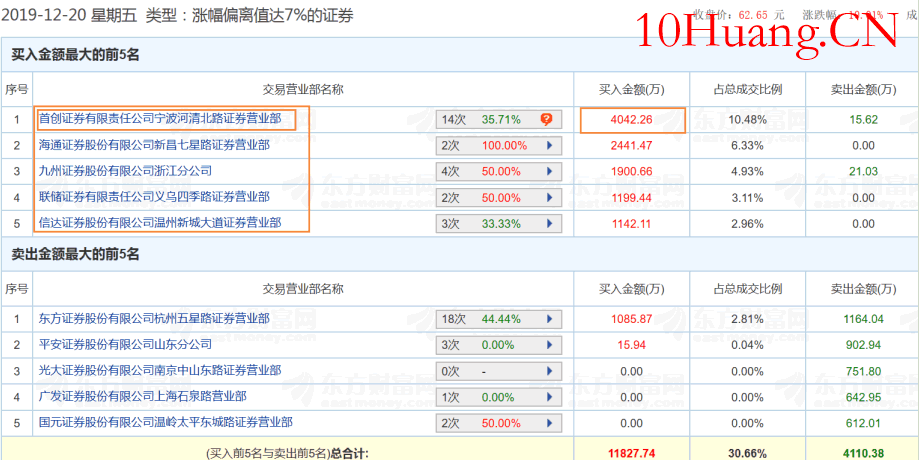Select total sell amount 4110.38
The image size is (919, 460).
(863, 453)
